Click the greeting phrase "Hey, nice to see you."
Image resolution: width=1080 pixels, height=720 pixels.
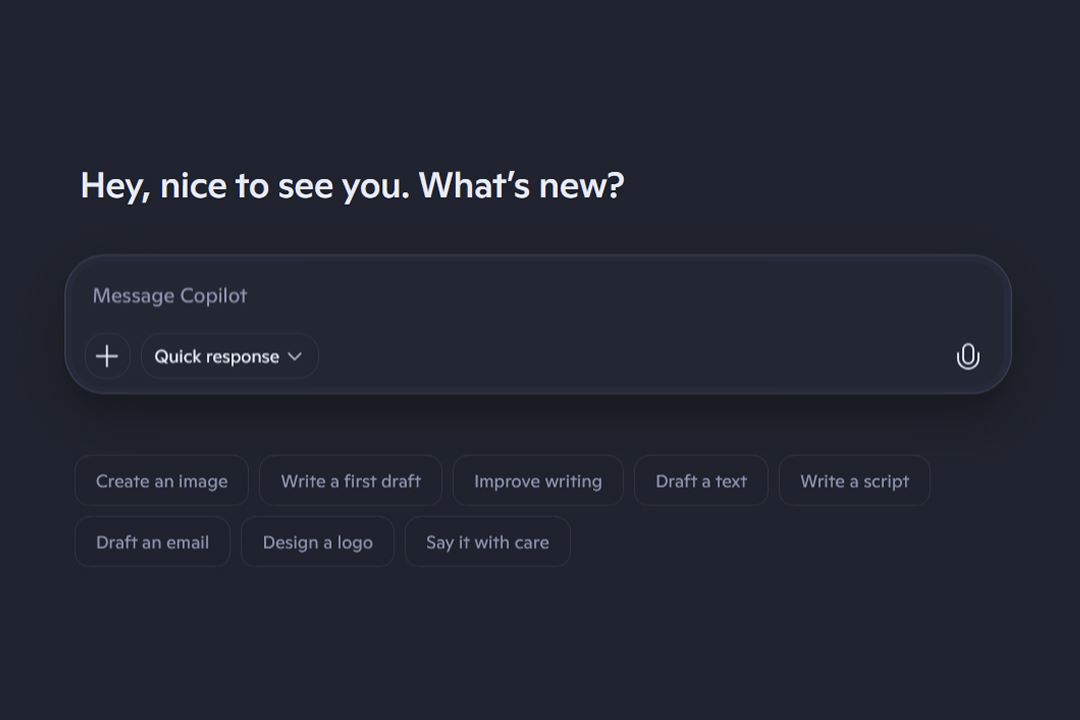245,186
